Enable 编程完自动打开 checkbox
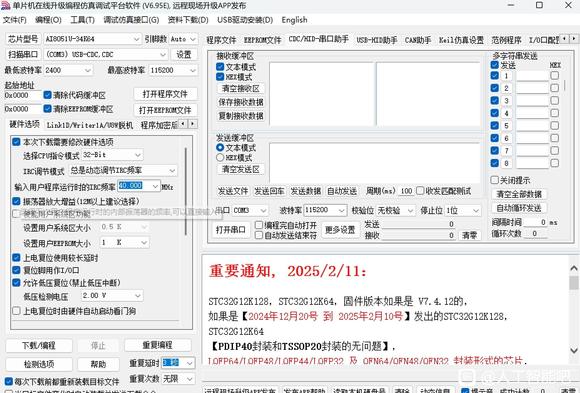 259,225
